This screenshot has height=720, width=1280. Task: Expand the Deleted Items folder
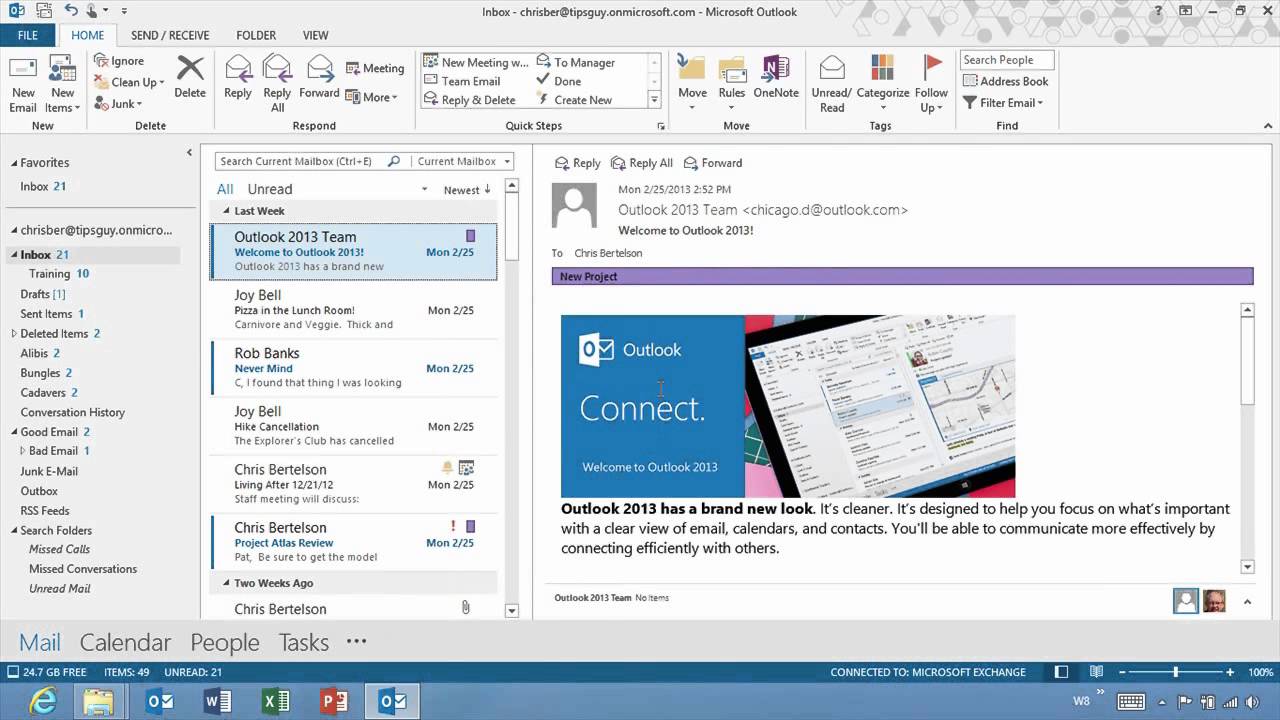(x=14, y=334)
